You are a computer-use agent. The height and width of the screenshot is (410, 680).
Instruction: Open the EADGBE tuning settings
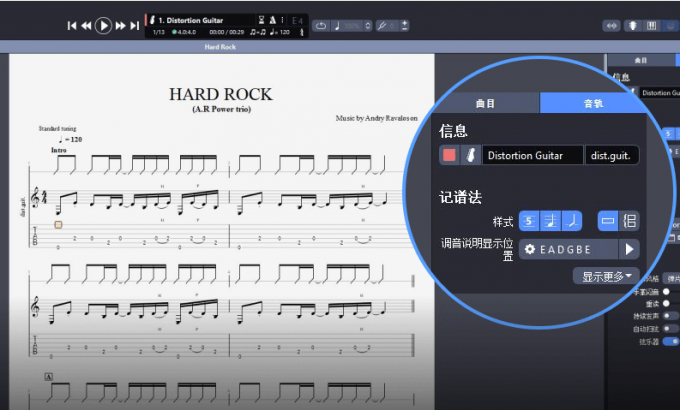point(569,249)
